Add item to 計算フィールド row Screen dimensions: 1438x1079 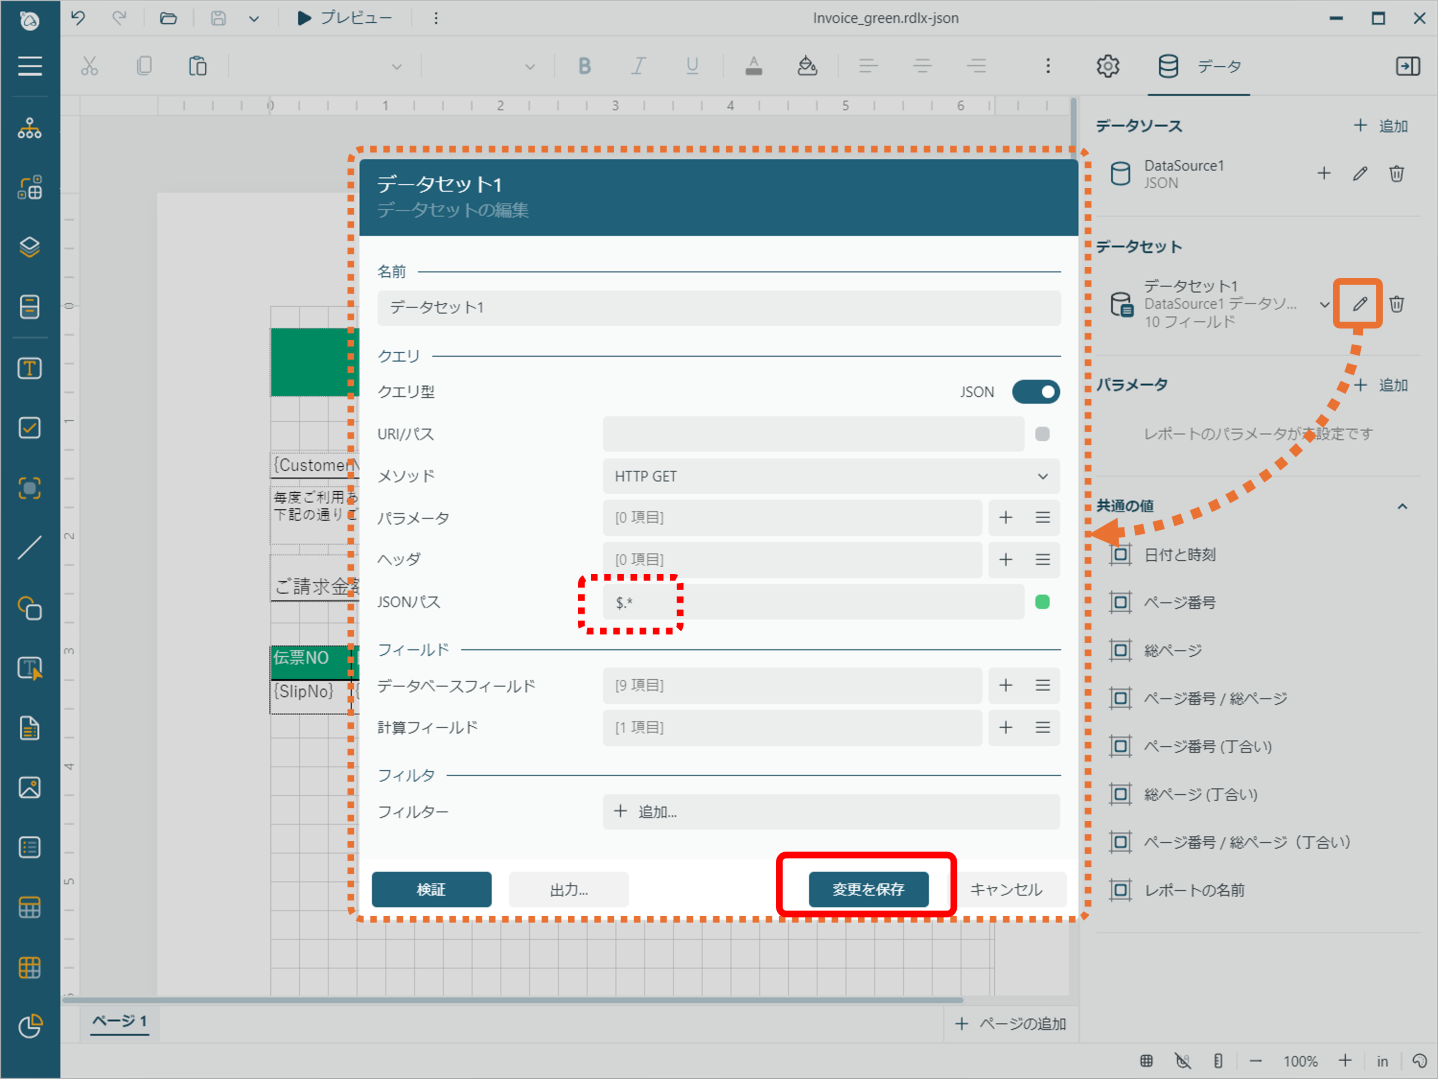tap(1006, 728)
